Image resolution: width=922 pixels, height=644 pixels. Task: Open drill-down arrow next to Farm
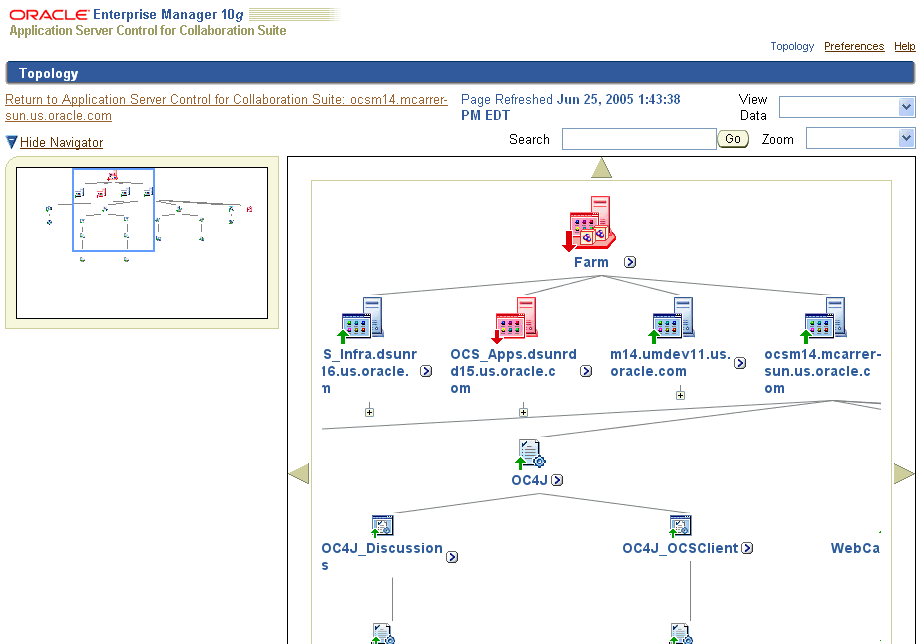[628, 262]
